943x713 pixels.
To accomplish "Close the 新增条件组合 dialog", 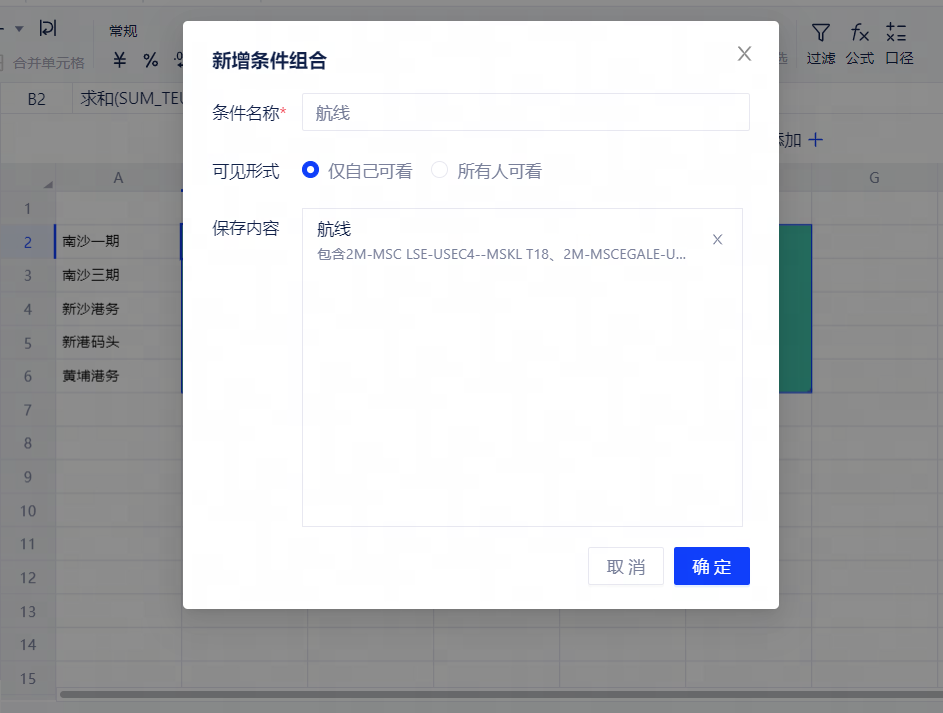I will click(x=744, y=54).
